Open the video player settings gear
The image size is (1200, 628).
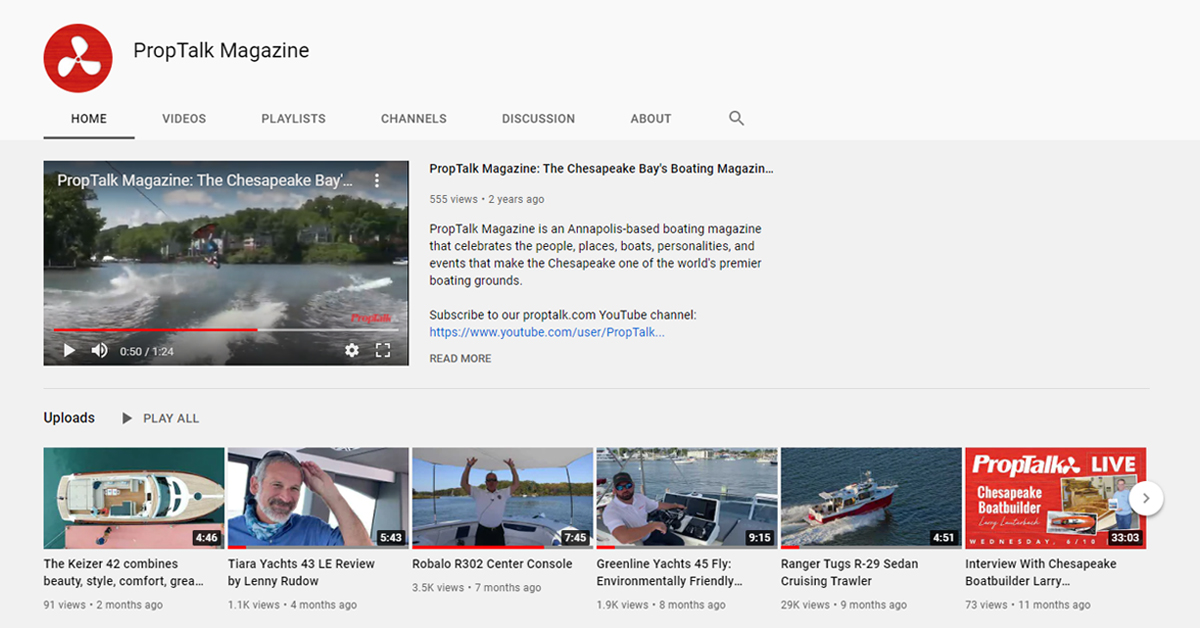coord(352,350)
